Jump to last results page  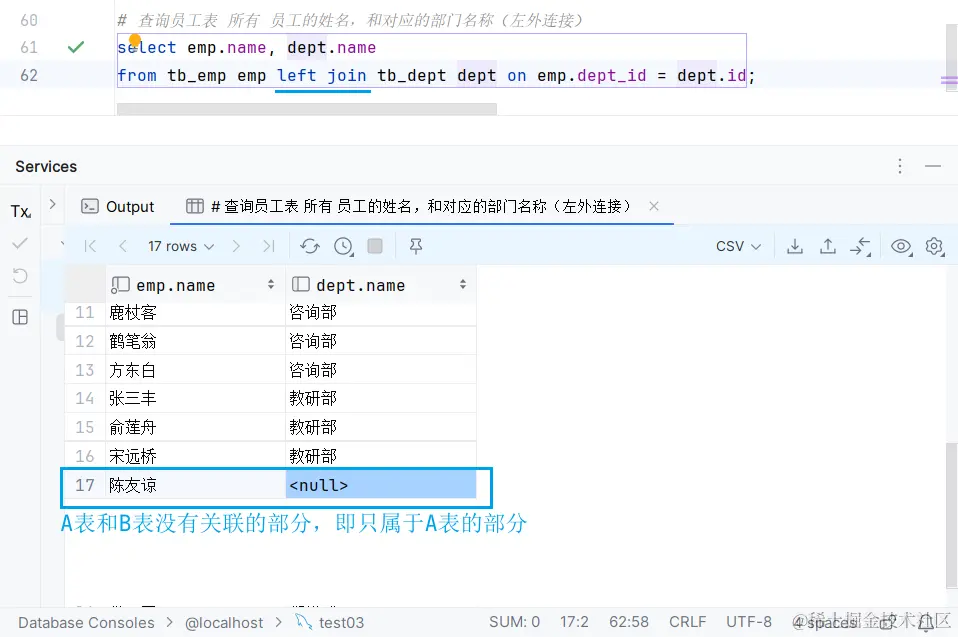point(268,246)
